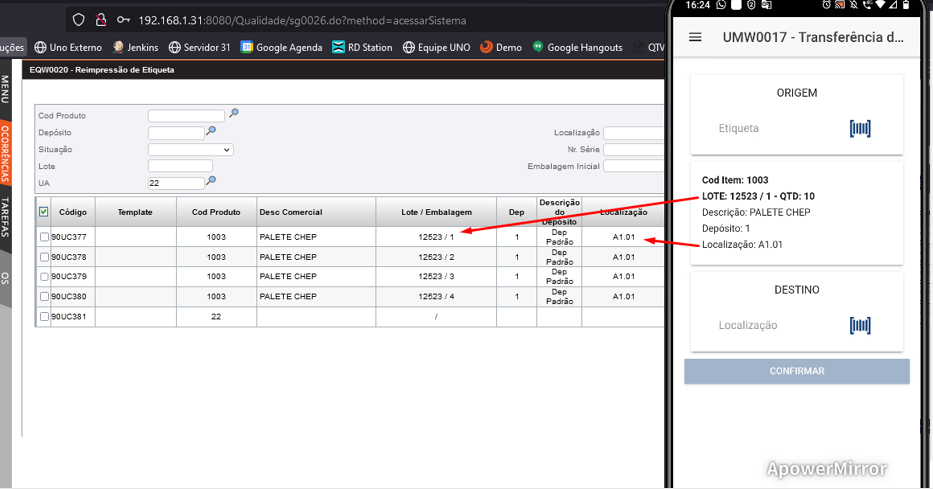Click the insecure connection padlock icon
Image resolution: width=933 pixels, height=489 pixels.
point(101,20)
